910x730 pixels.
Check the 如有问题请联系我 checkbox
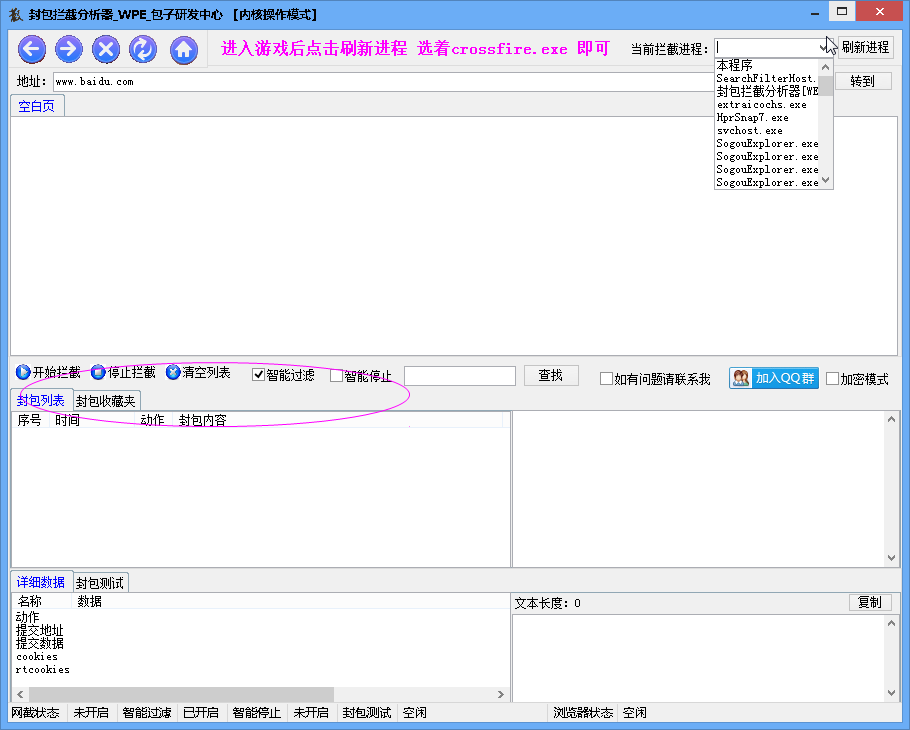(606, 379)
